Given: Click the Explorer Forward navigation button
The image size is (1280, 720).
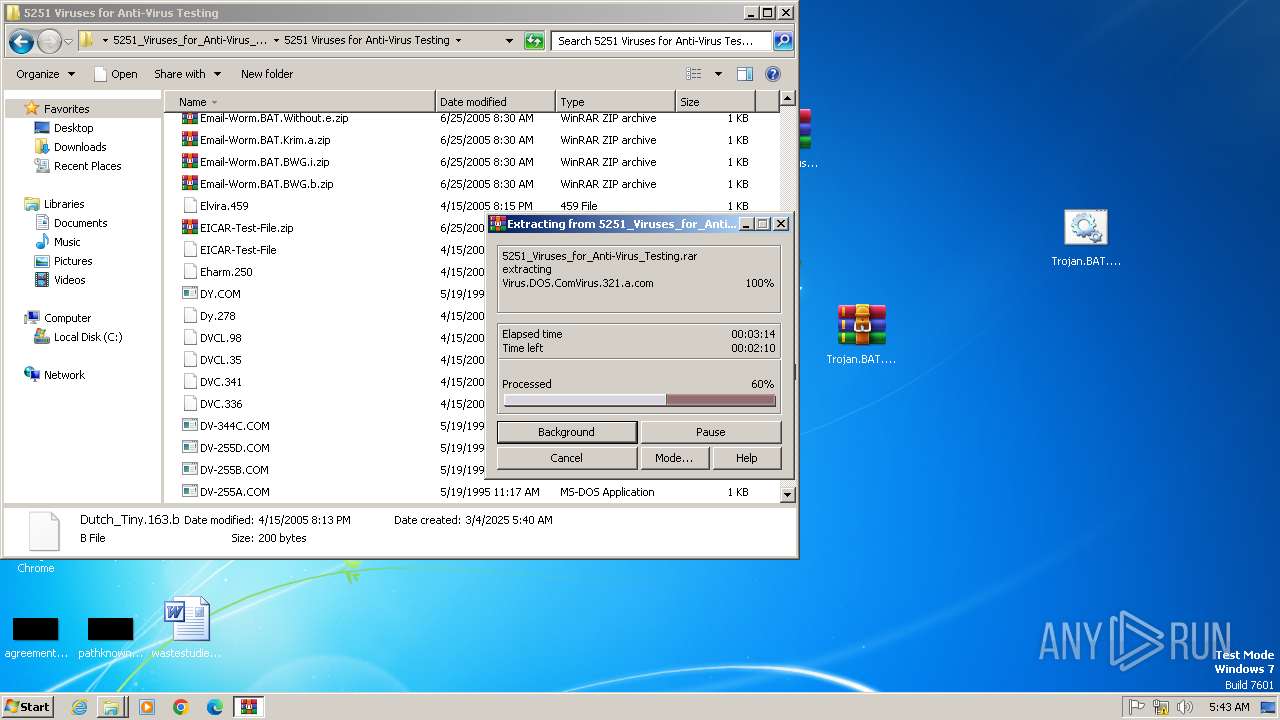Looking at the screenshot, I should tap(49, 41).
